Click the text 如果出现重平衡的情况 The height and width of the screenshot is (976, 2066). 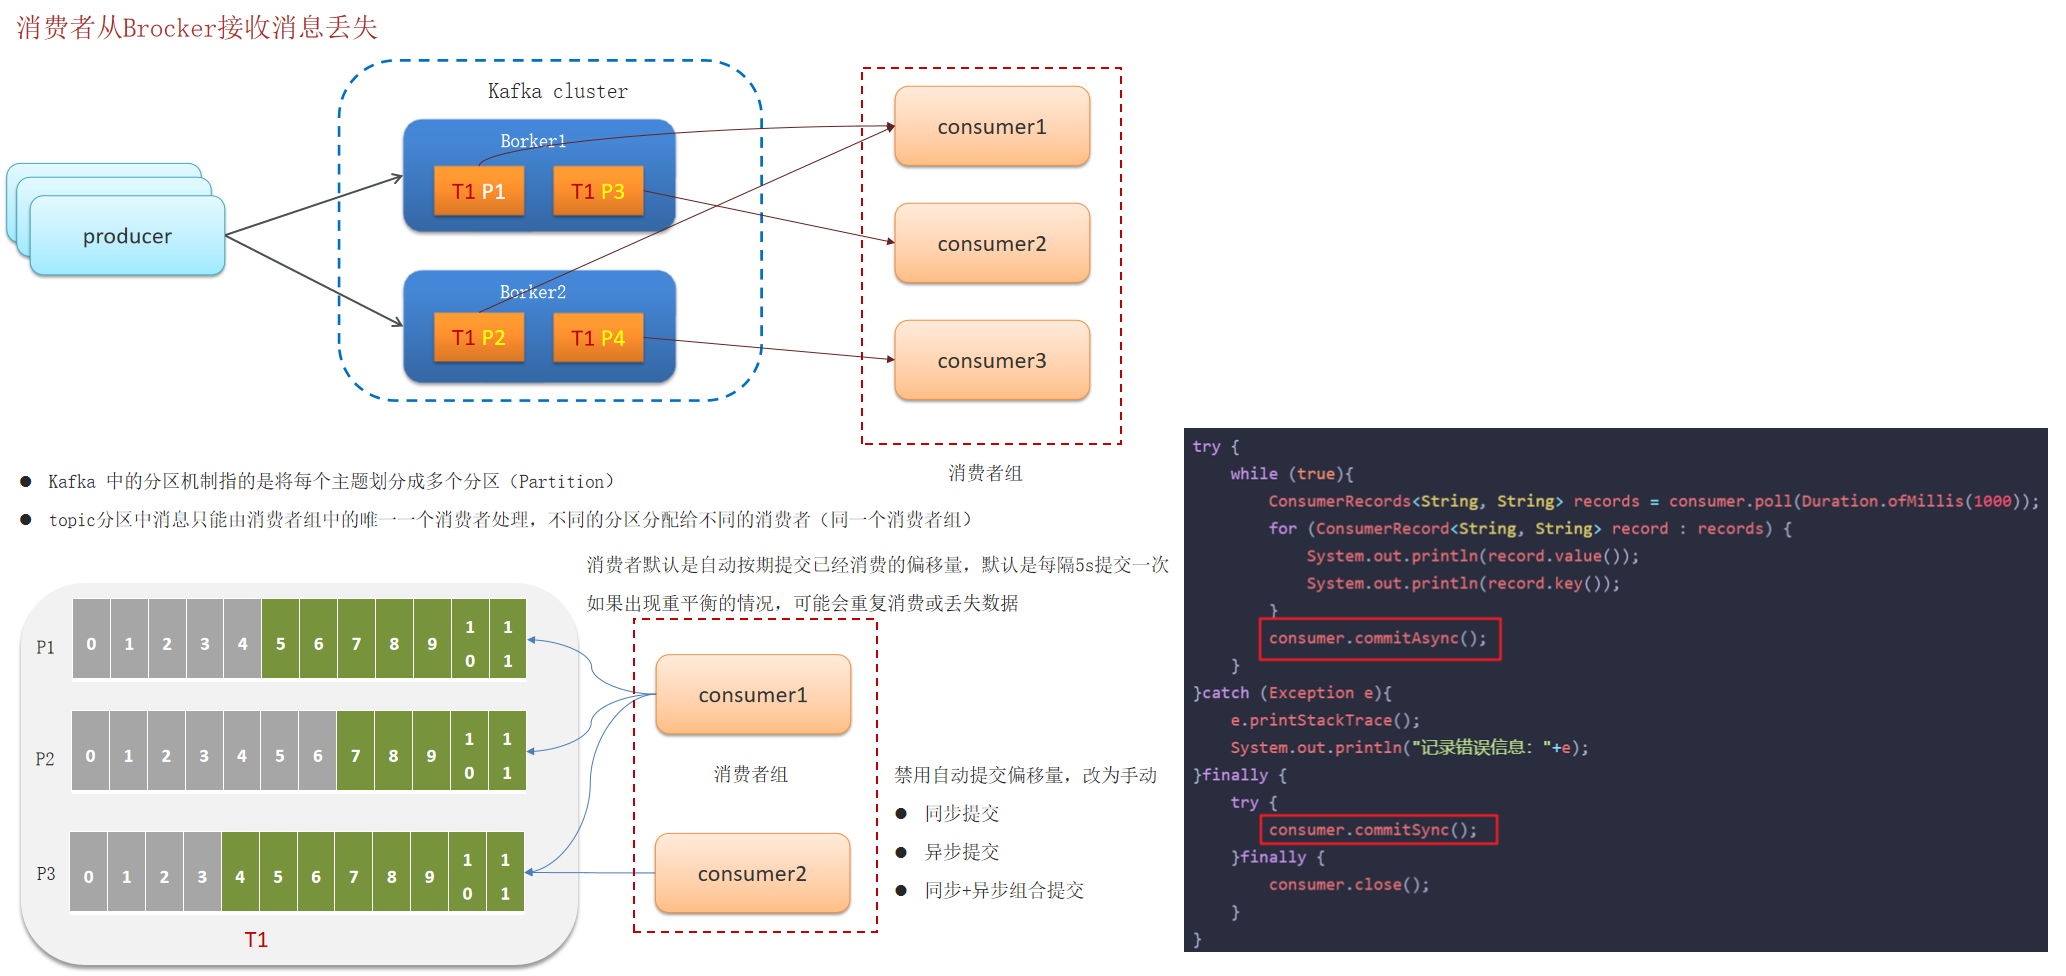pyautogui.click(x=802, y=603)
